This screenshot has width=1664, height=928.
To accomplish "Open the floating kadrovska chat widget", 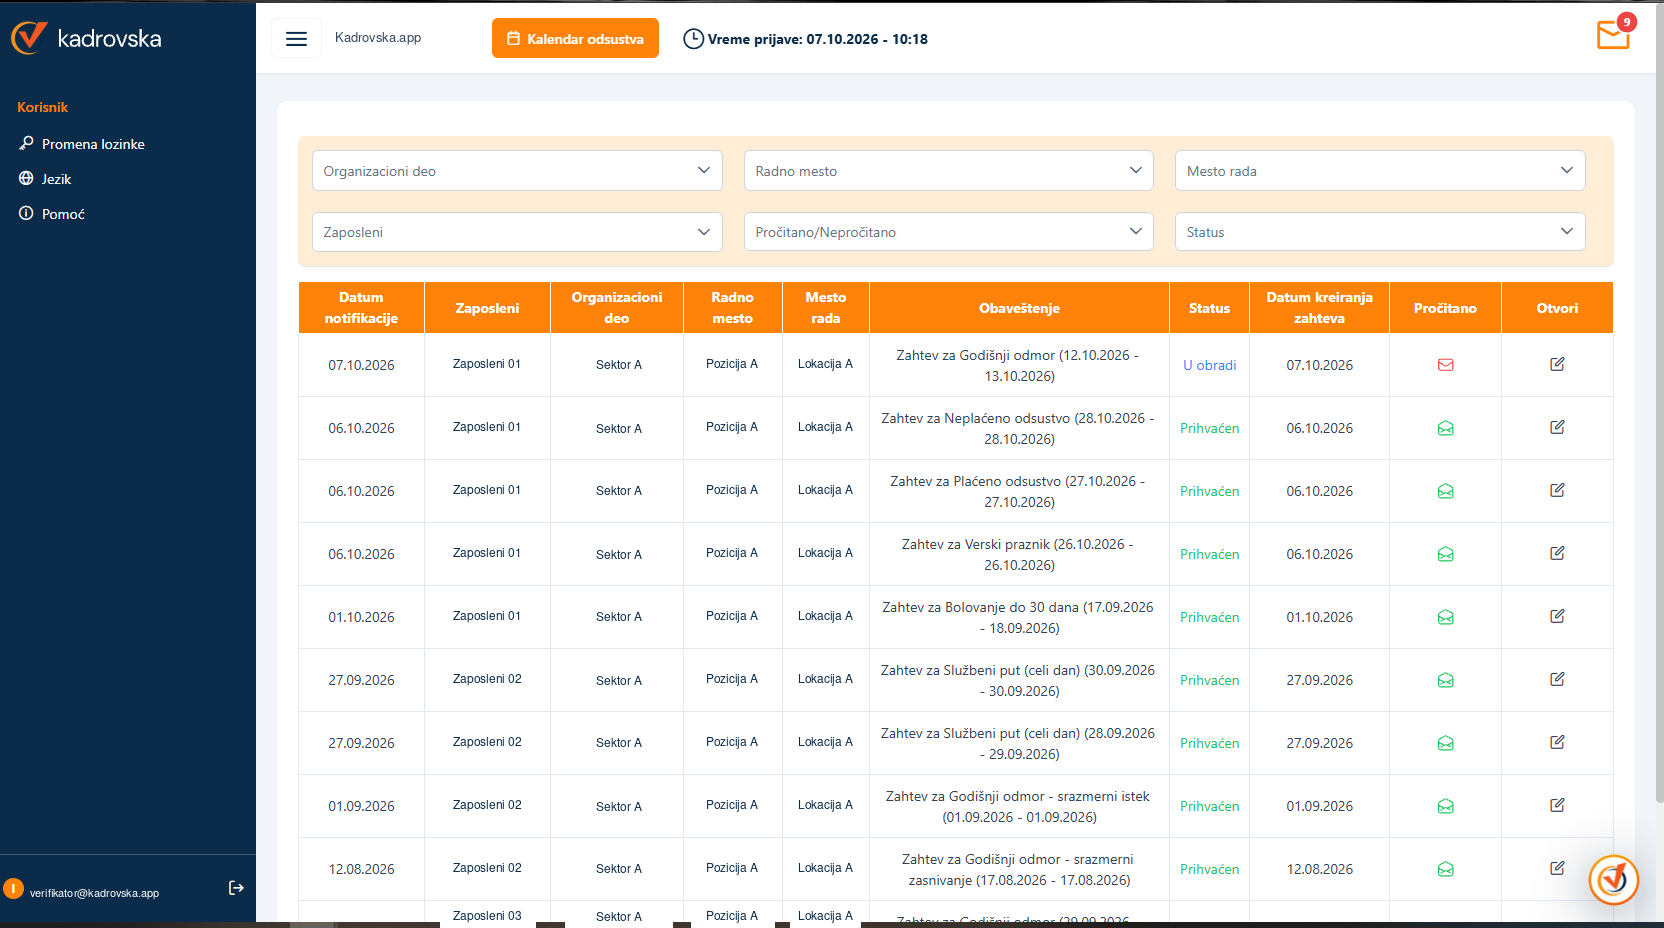I will [1613, 880].
